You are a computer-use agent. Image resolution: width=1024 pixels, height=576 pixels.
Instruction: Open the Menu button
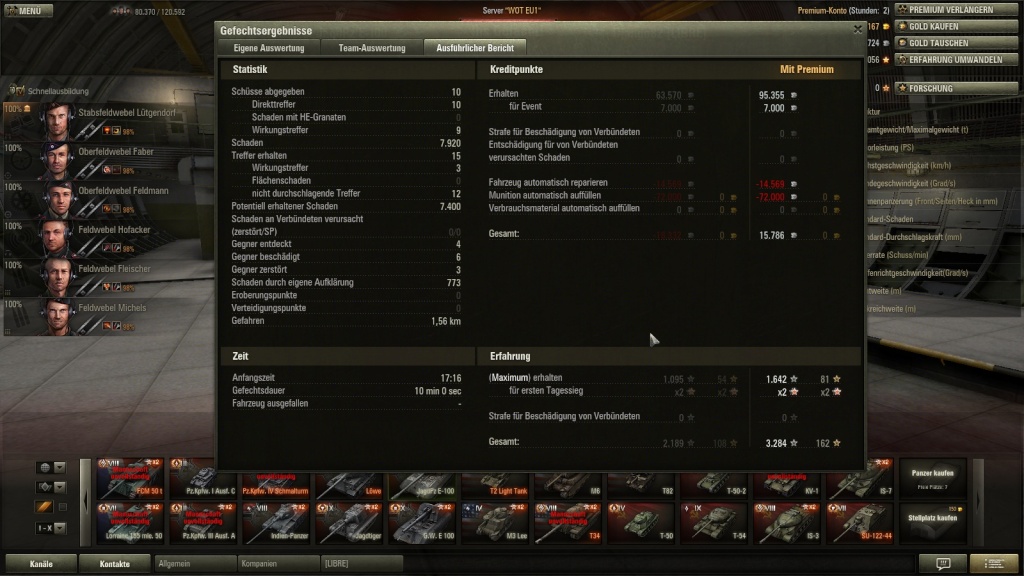point(27,10)
